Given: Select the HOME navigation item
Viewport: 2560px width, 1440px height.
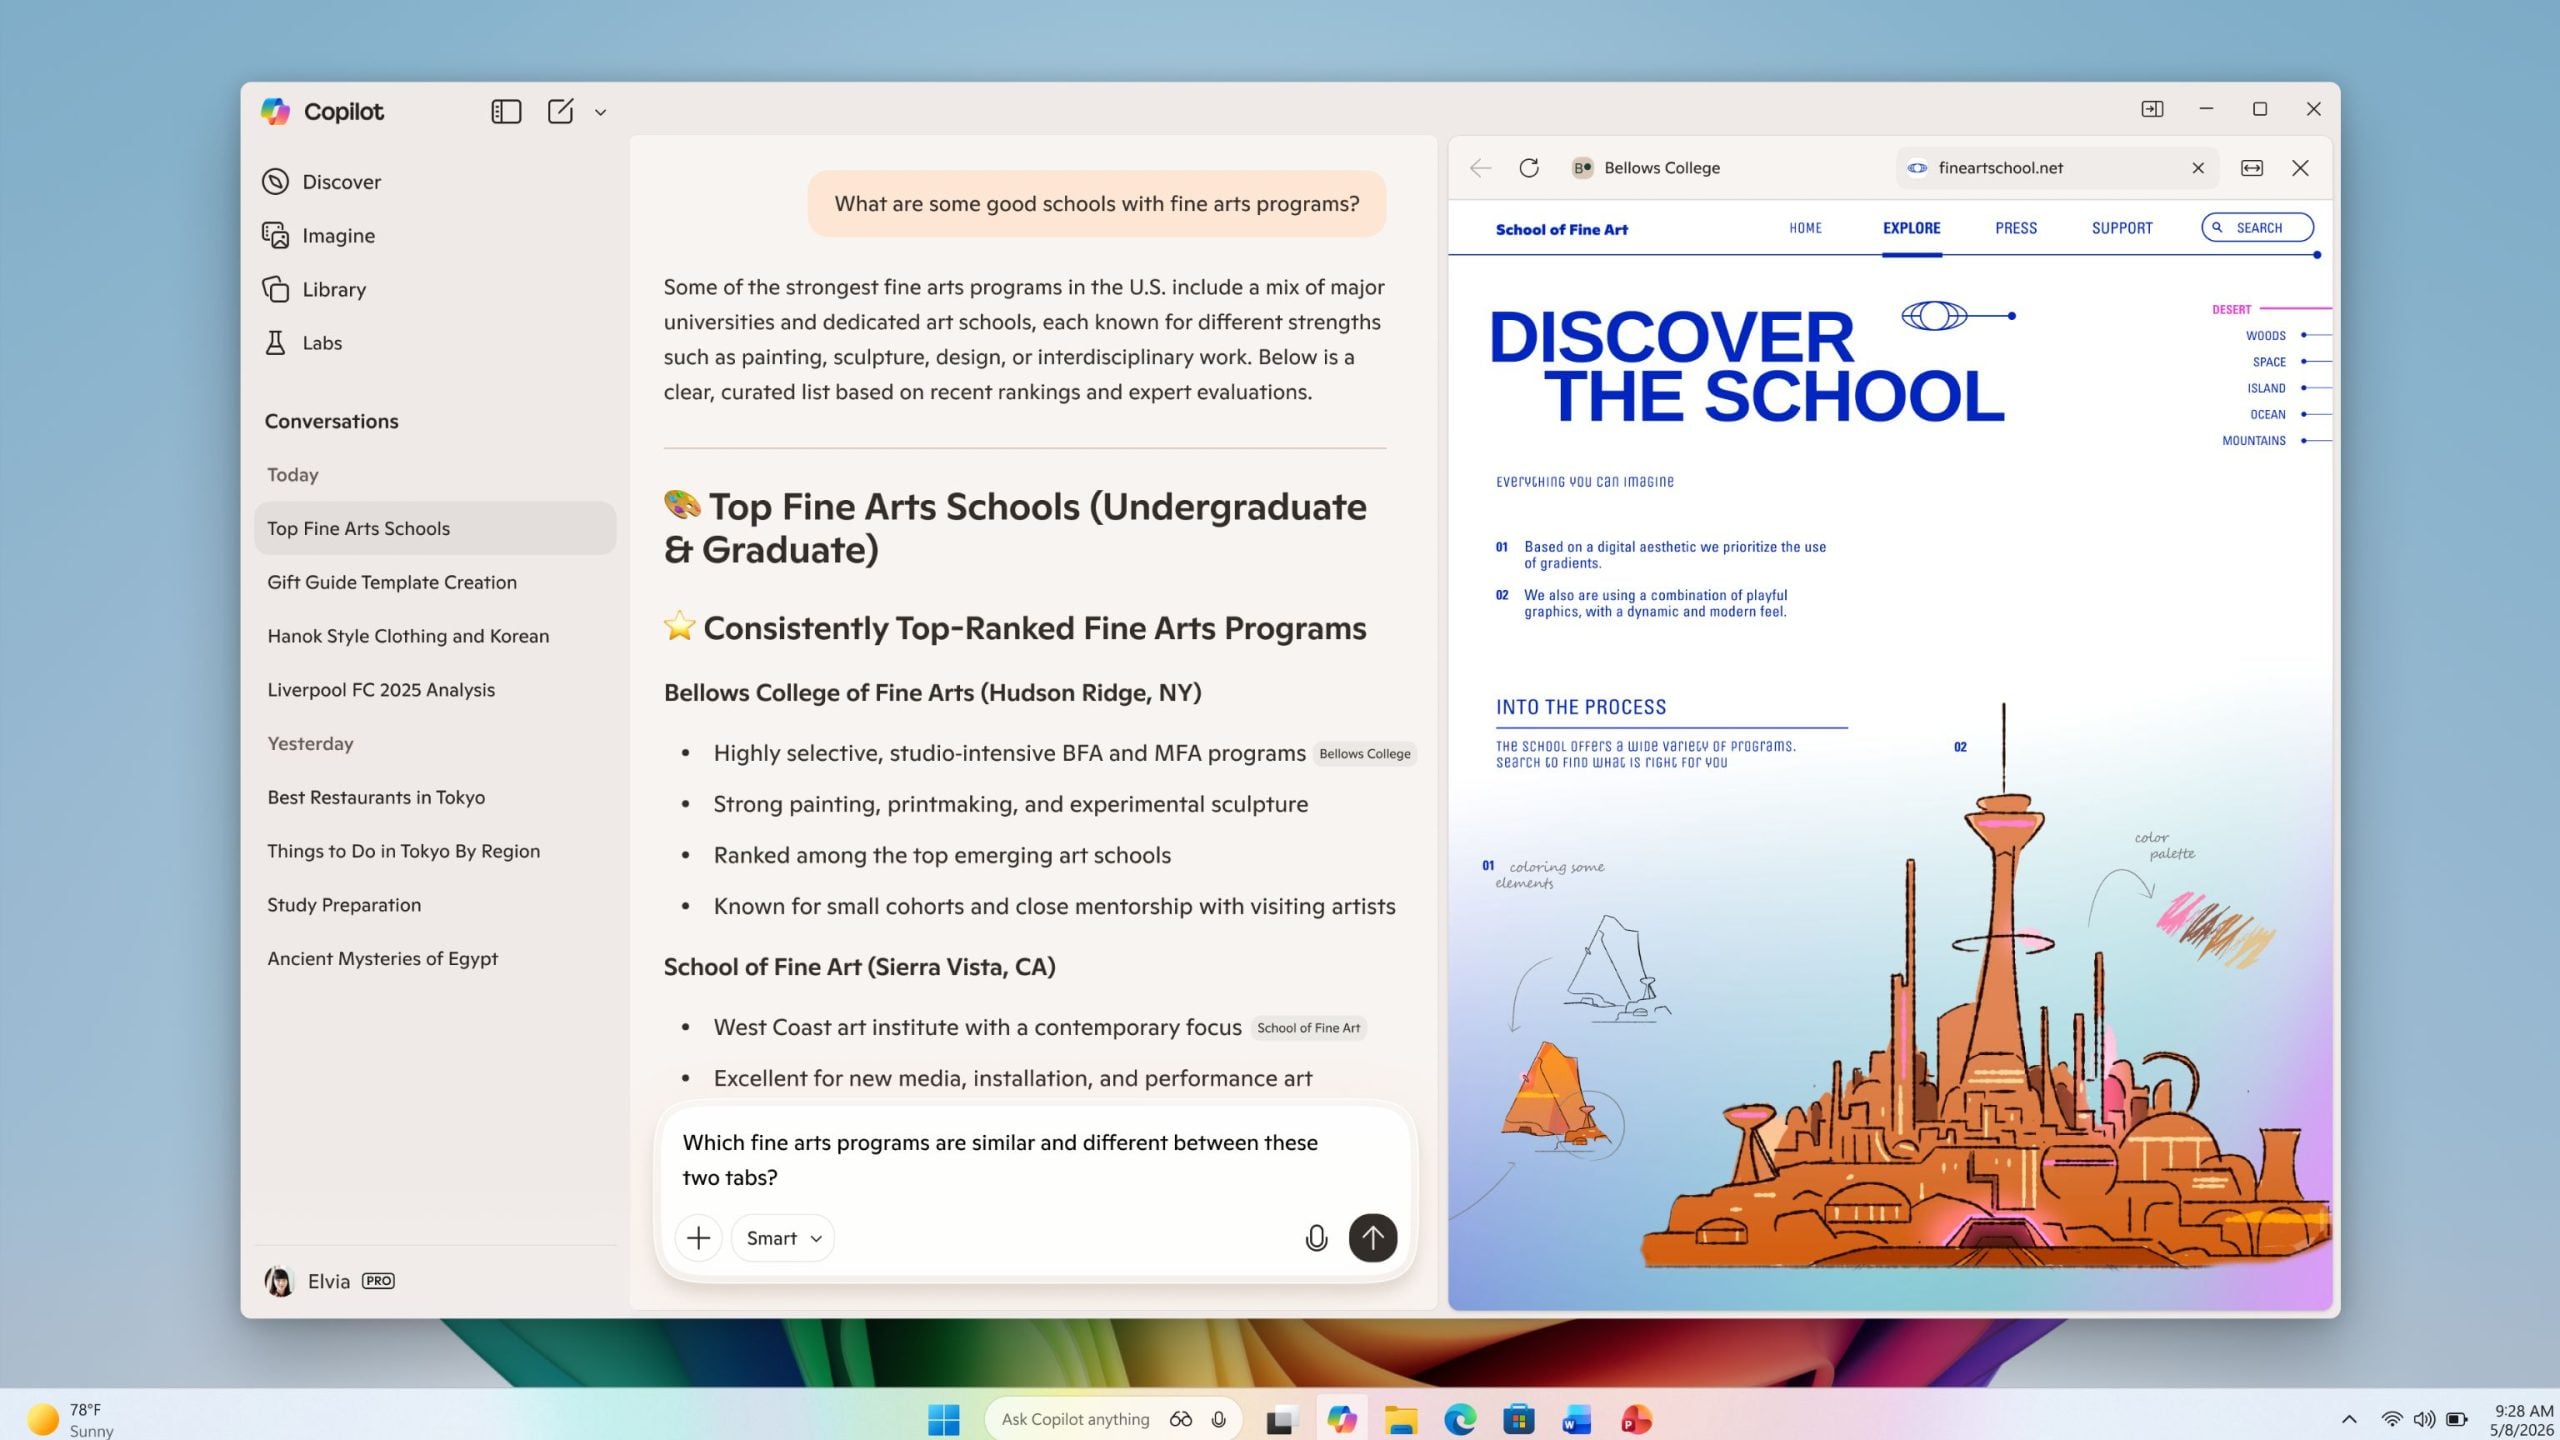Looking at the screenshot, I should point(1806,227).
